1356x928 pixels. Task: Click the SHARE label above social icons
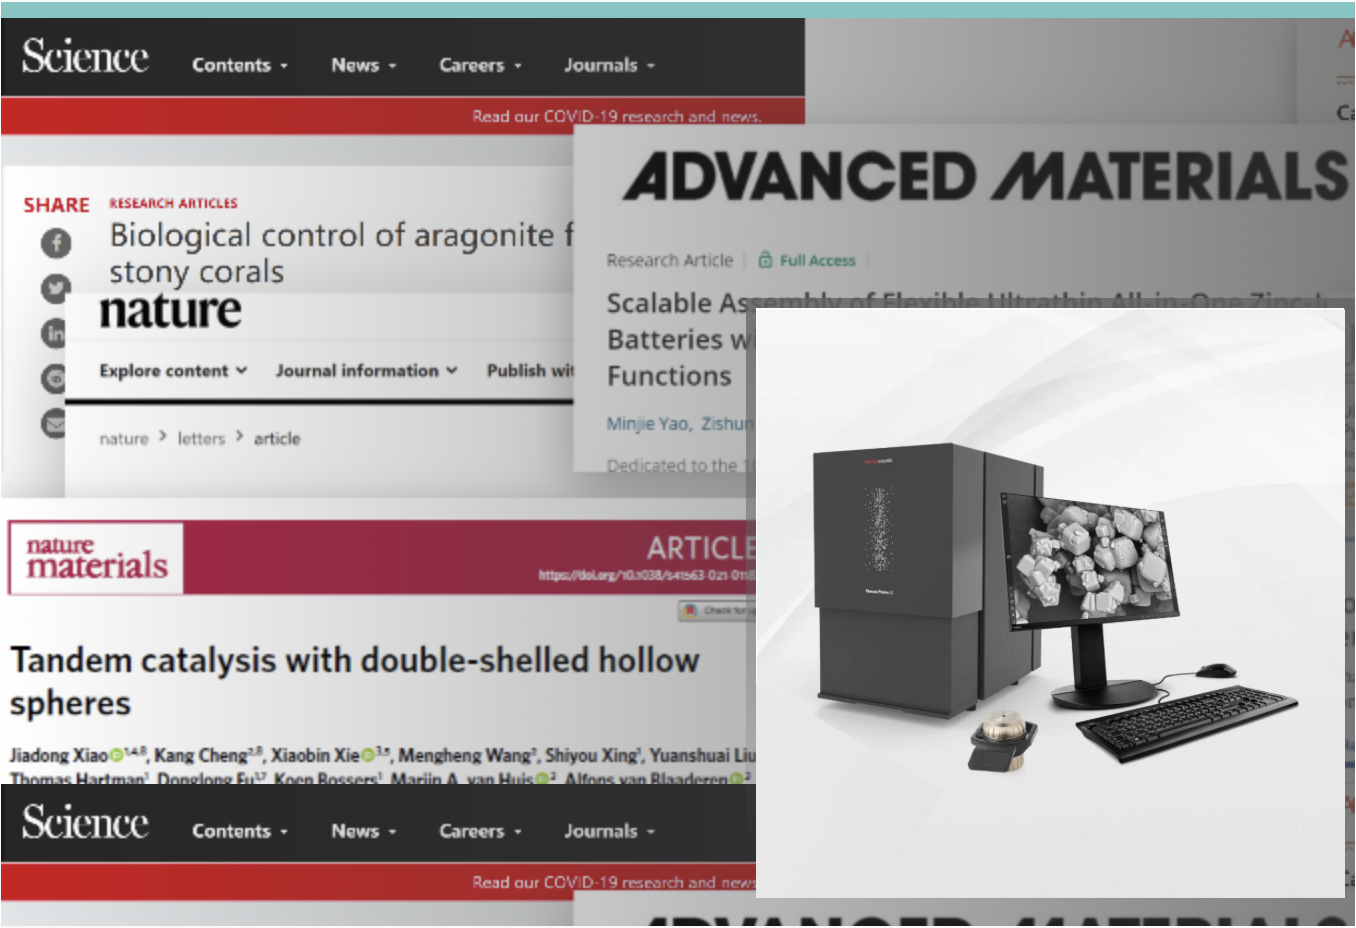click(x=57, y=205)
